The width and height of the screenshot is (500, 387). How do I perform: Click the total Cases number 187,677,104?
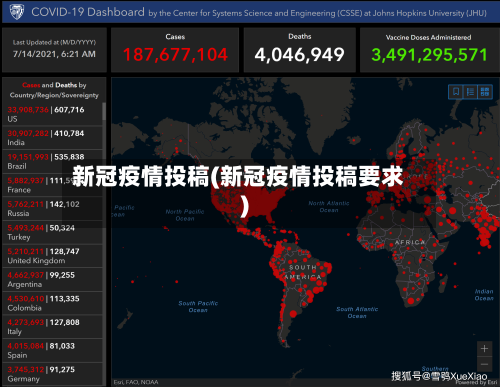point(175,54)
